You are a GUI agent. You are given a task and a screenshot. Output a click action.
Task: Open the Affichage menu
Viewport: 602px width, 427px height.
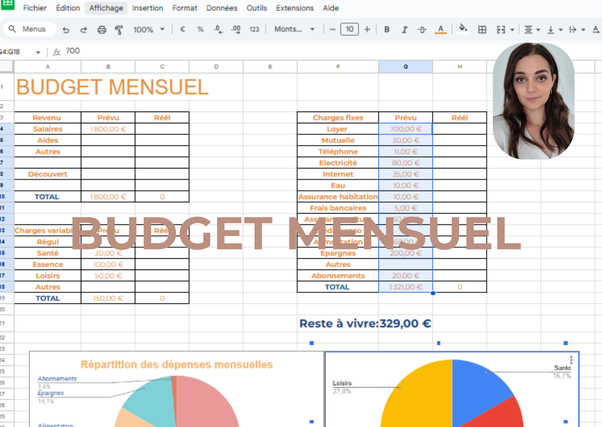coord(106,8)
